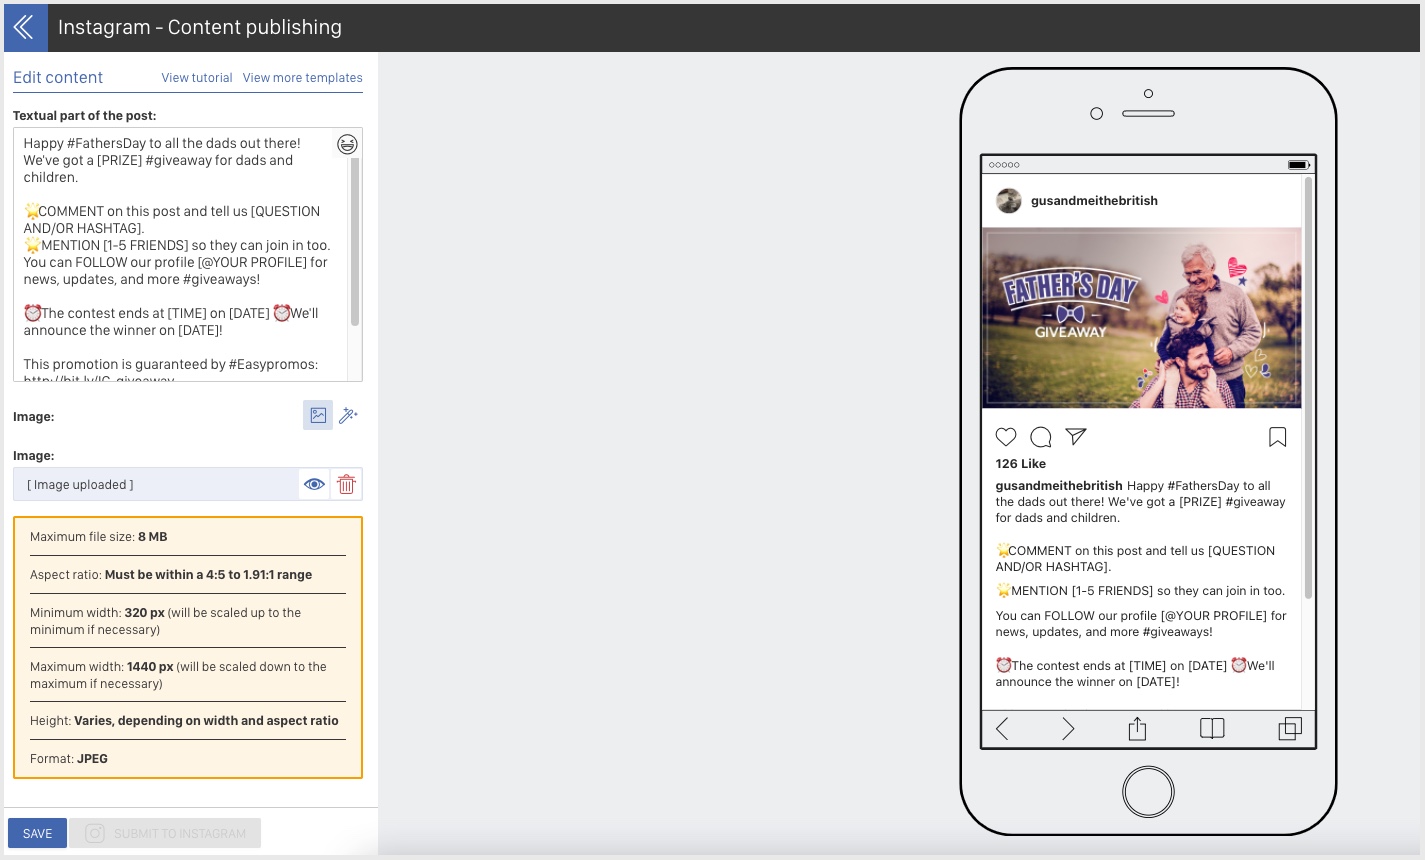
Task: Preview uploaded image with eye icon
Action: tap(314, 484)
